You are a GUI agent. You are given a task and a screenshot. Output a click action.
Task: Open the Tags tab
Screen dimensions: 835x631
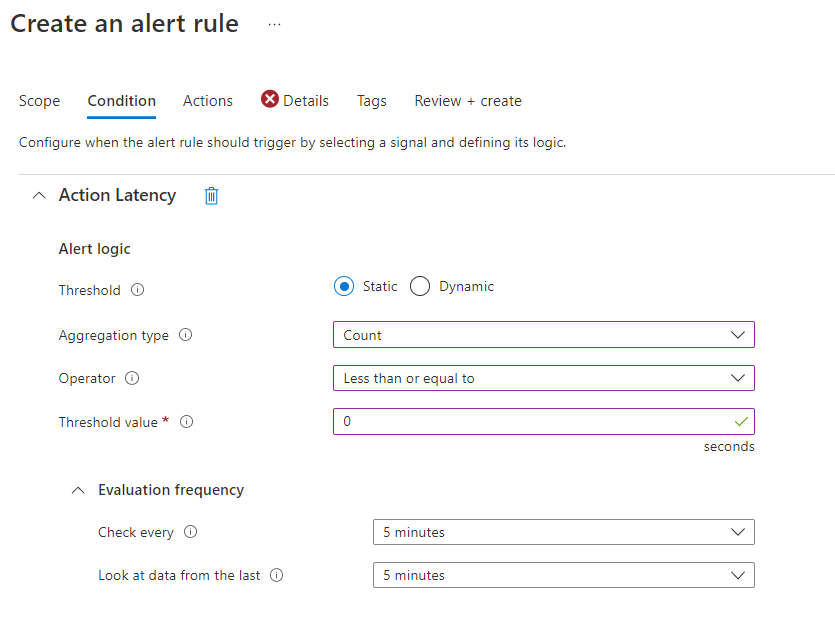371,100
